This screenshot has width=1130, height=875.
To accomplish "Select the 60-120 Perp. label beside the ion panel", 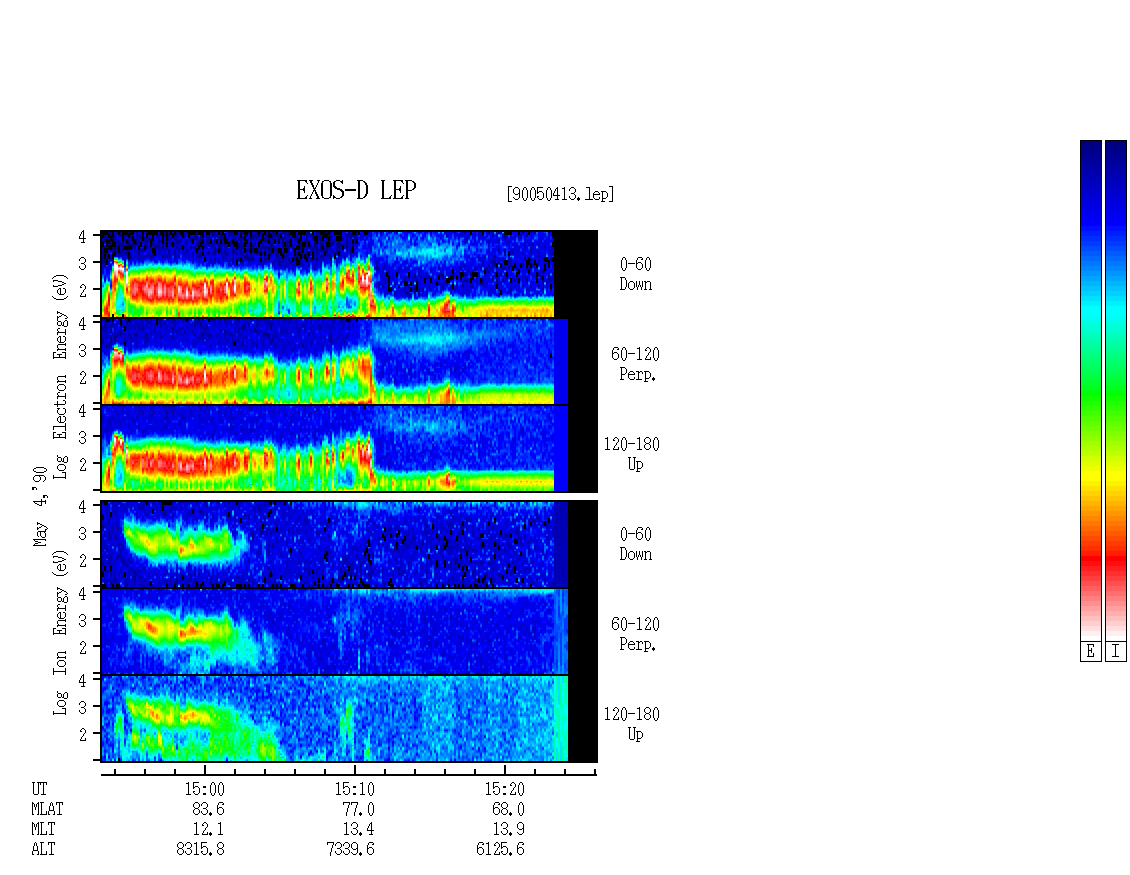I will pyautogui.click(x=635, y=634).
